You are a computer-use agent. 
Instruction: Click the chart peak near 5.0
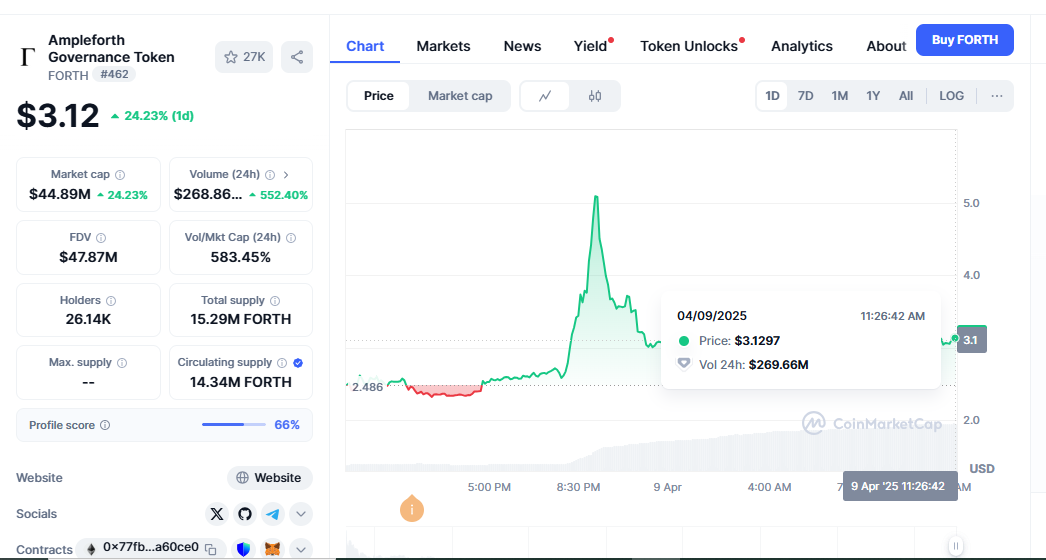click(596, 196)
